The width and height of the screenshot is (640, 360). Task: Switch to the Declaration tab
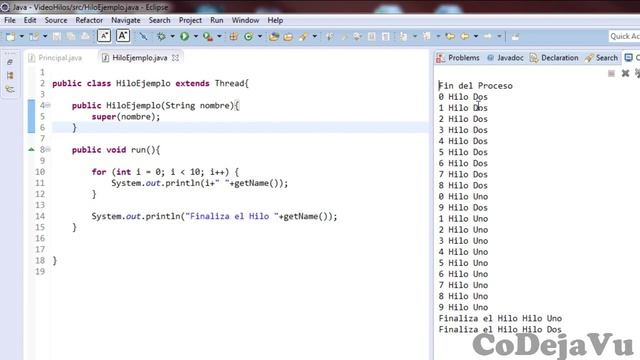tap(554, 58)
